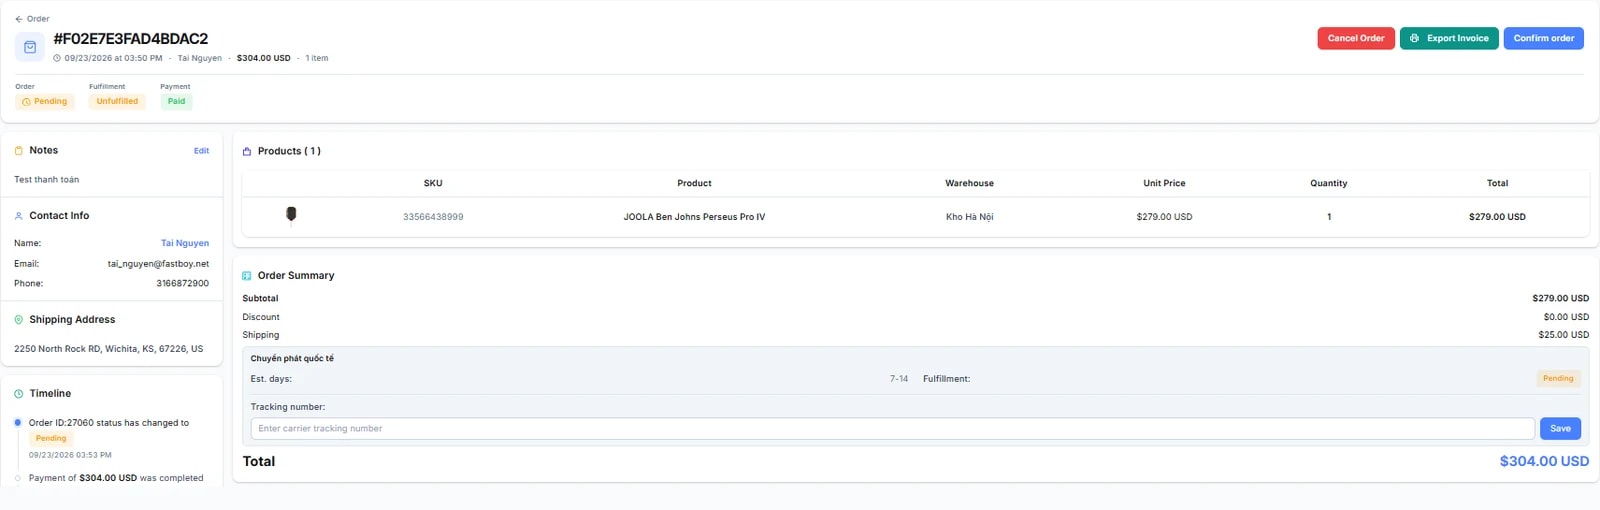Click the Unfulfilled fulfillment badge
Image resolution: width=1600 pixels, height=510 pixels.
coord(117,101)
